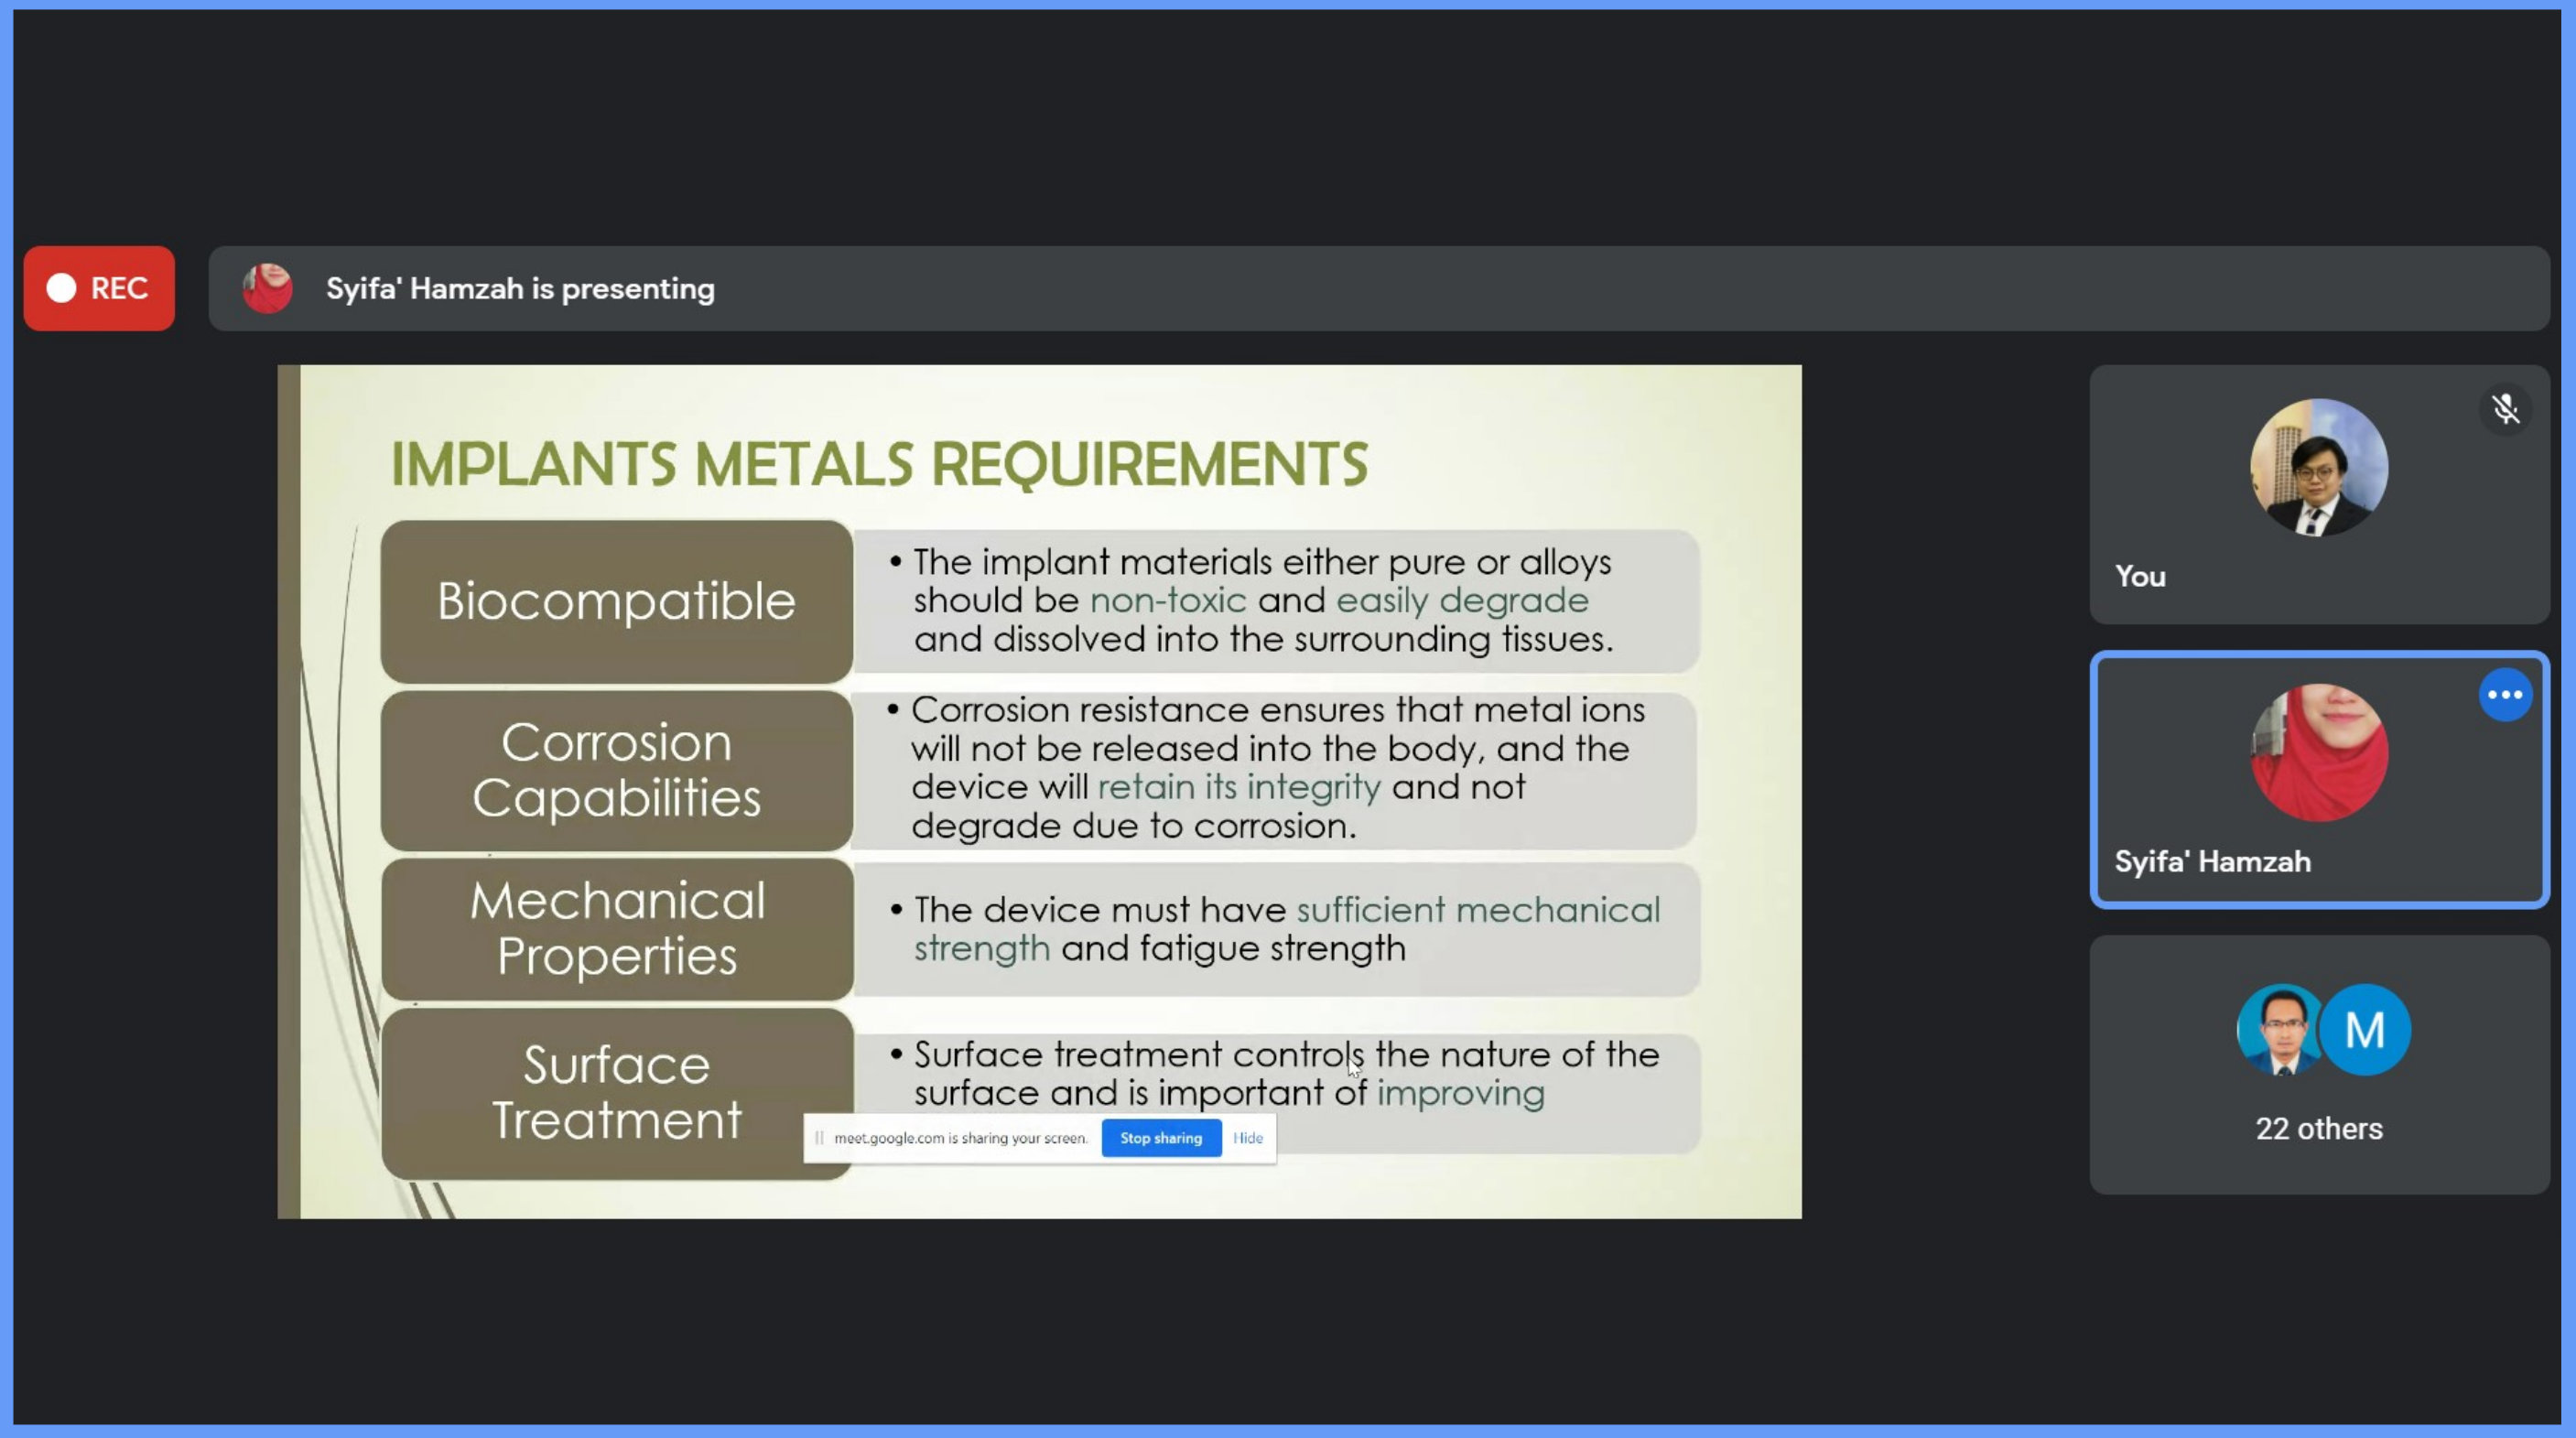Click Syifa' Hamzah name label in tile
This screenshot has height=1438, width=2576.
2212,862
